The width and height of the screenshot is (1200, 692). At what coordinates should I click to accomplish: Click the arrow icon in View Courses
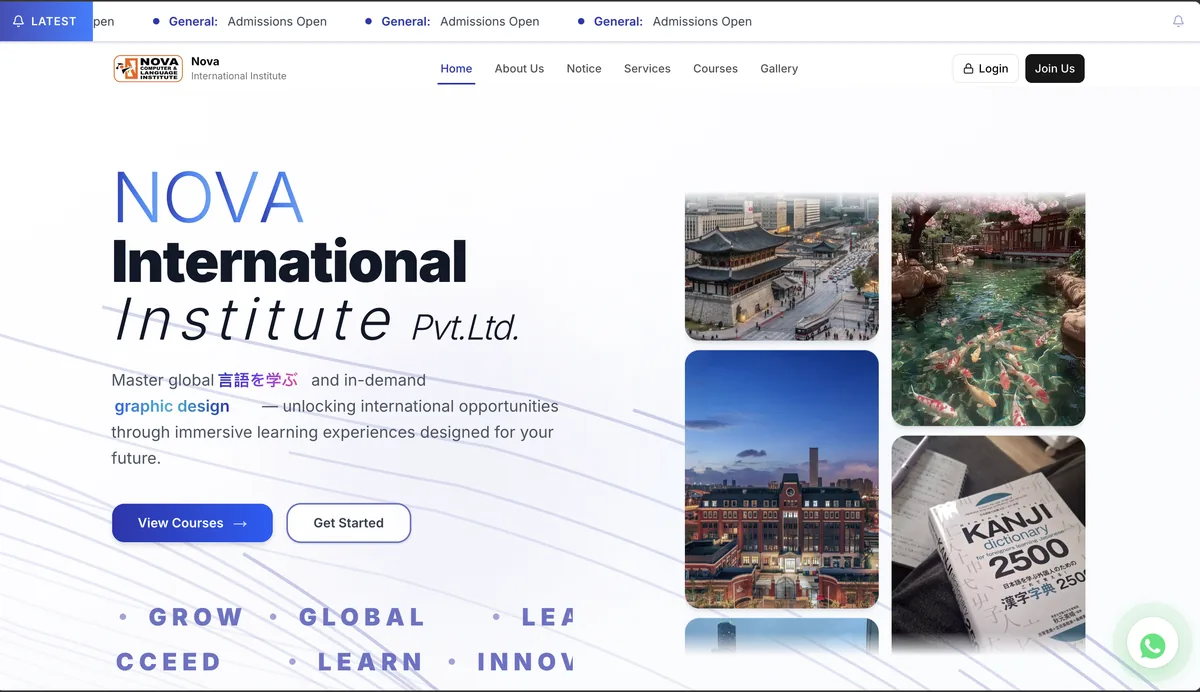click(240, 523)
